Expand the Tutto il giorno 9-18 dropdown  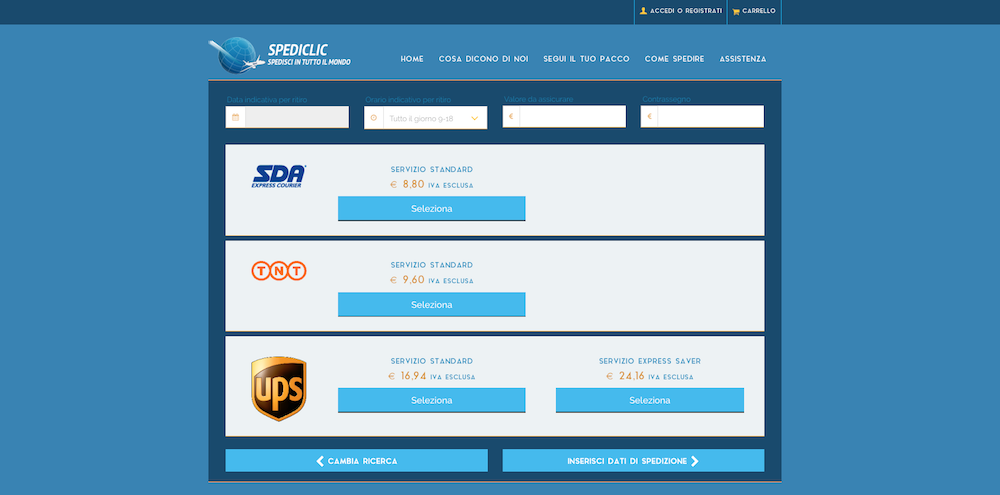point(425,118)
